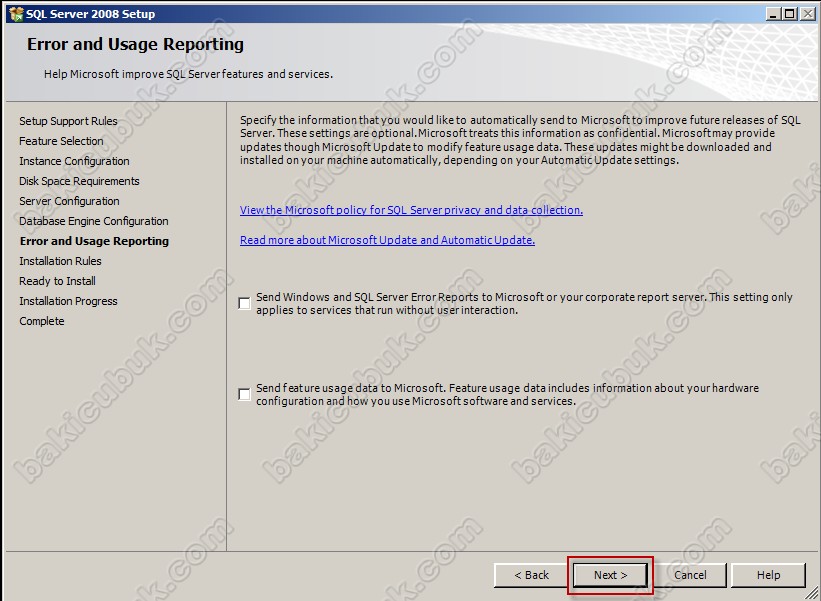Select Installation Rules step
The image size is (821, 601).
(x=60, y=261)
